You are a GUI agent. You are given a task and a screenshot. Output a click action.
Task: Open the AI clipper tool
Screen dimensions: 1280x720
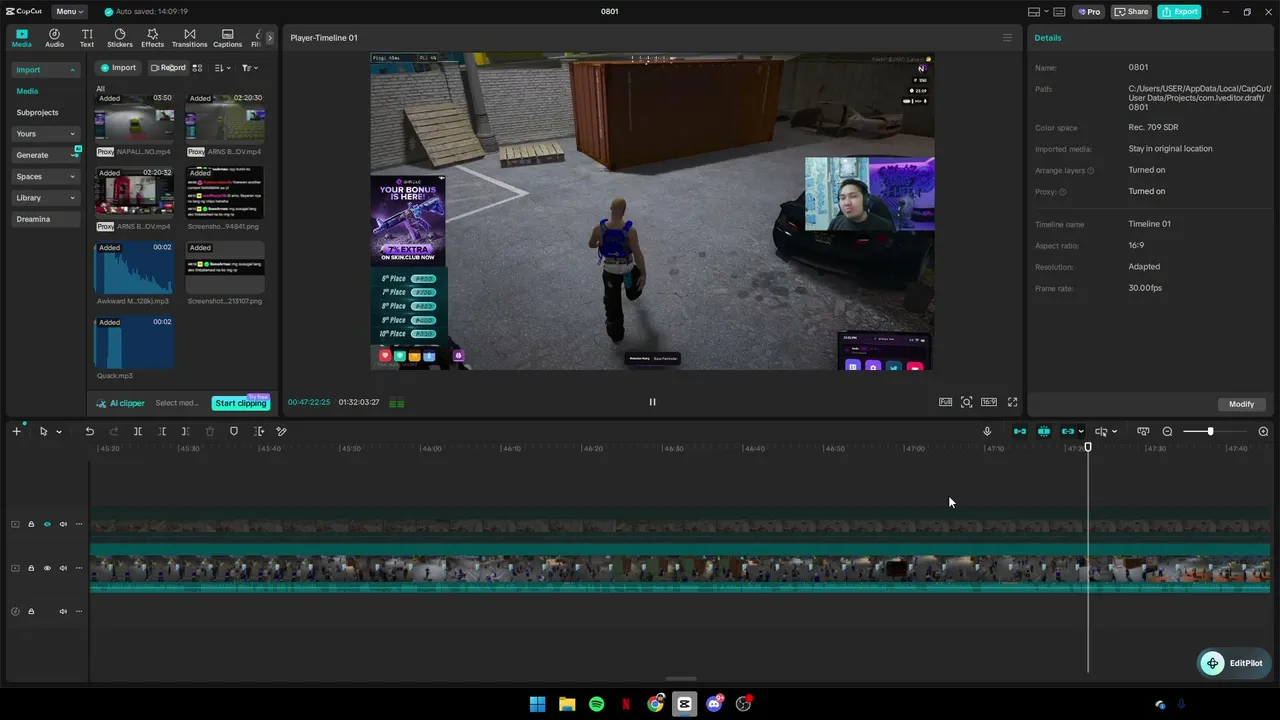[x=121, y=403]
